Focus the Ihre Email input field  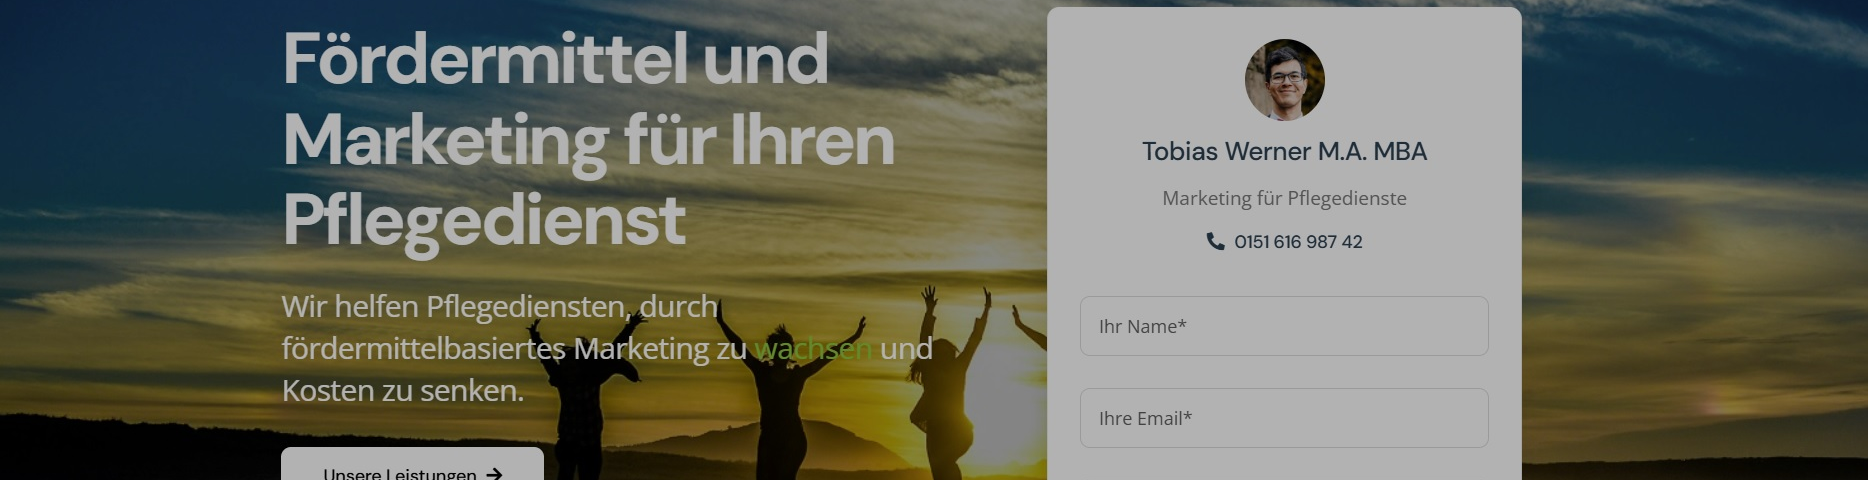pyautogui.click(x=1284, y=418)
